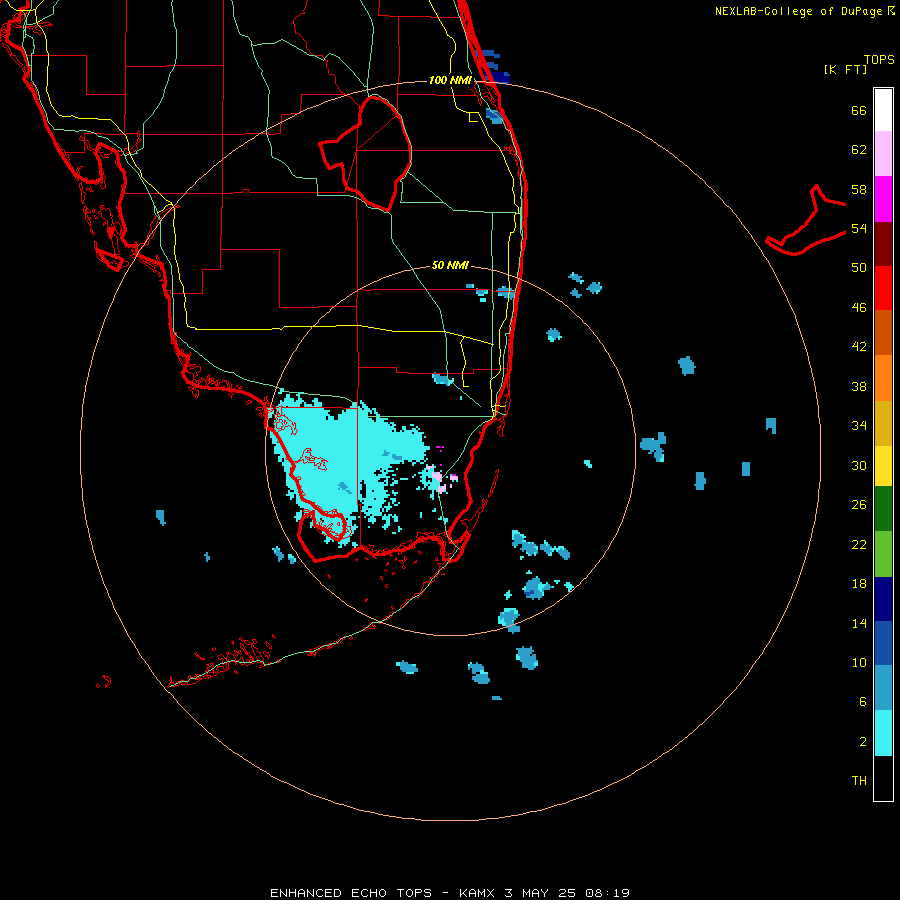
Task: Click the light pink legend swatch
Action: (x=883, y=154)
